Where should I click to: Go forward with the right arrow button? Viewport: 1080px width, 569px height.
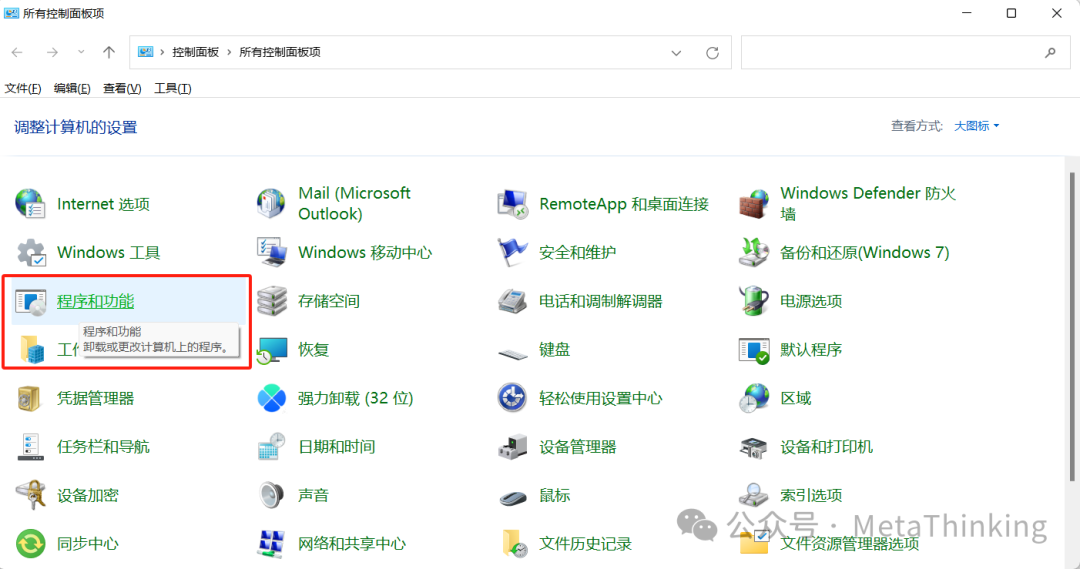click(x=52, y=52)
